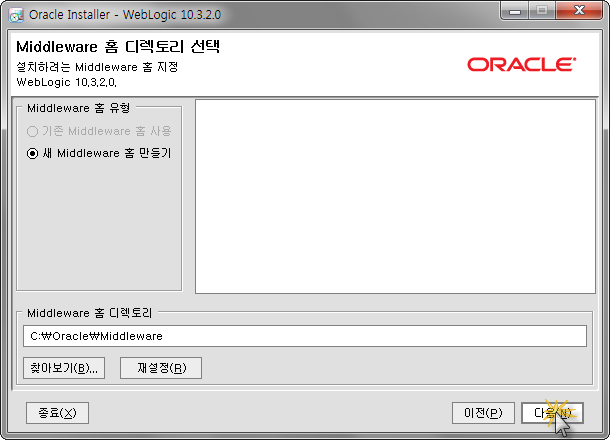Maximize the Oracle Installer window
The width and height of the screenshot is (610, 440).
pos(542,11)
